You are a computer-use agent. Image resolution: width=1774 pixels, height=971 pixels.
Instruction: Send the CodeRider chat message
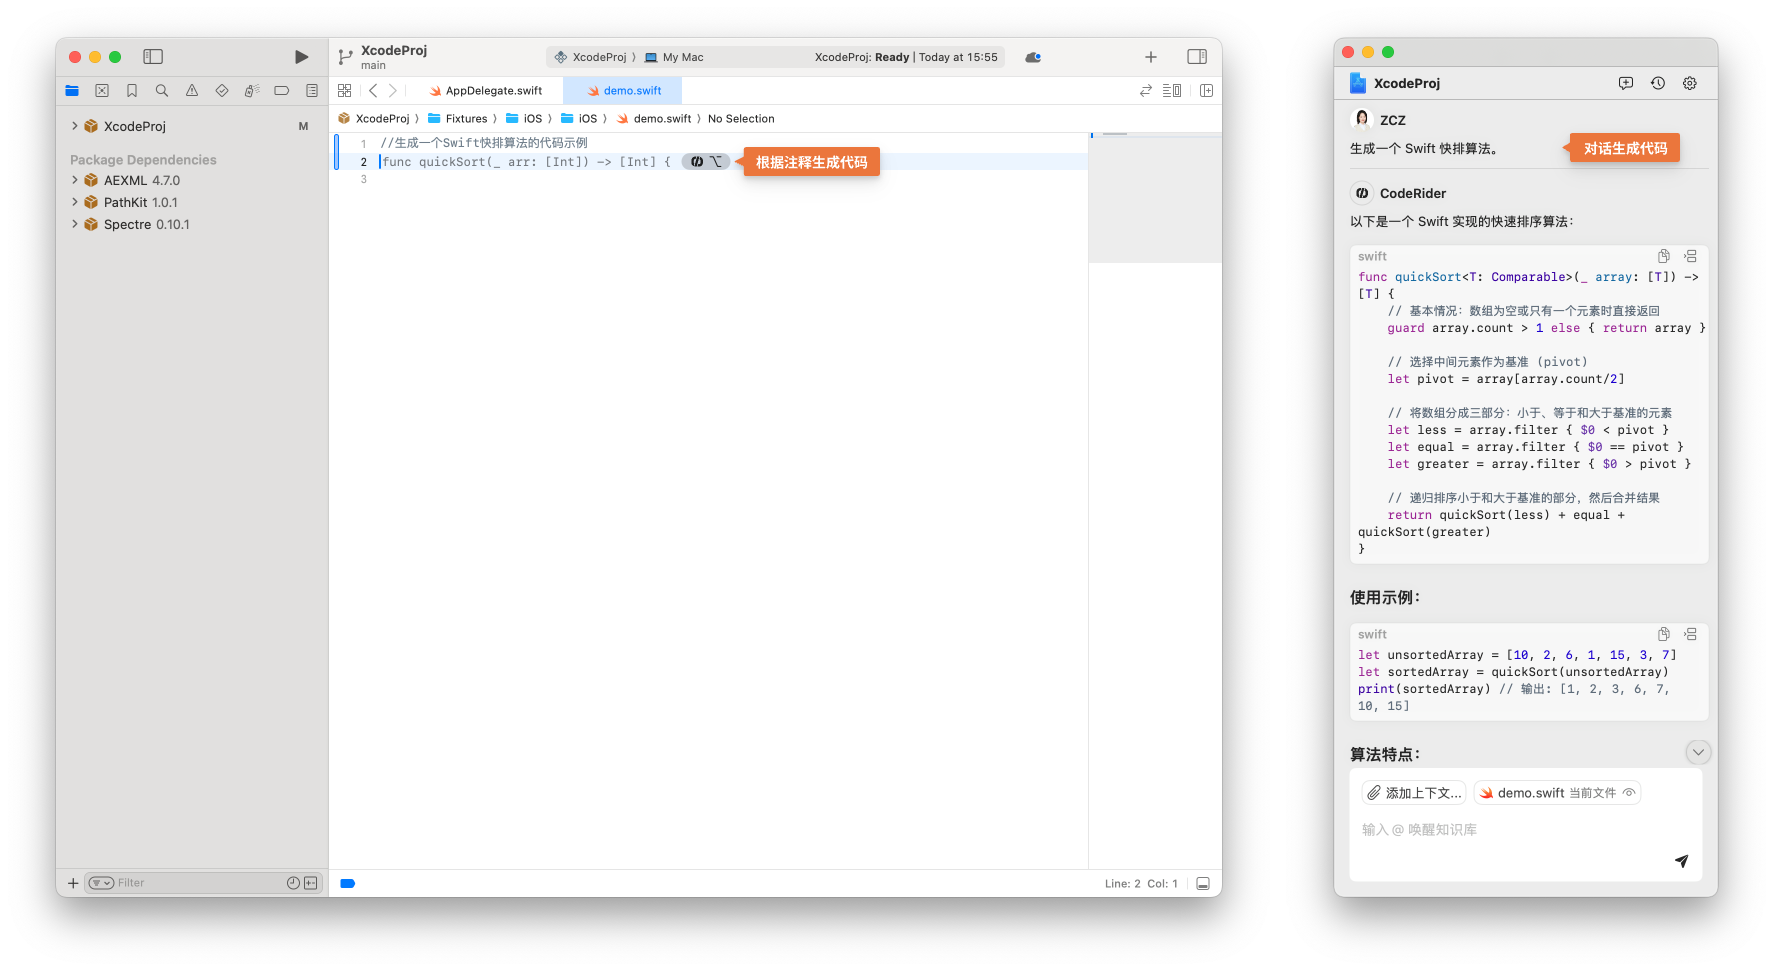[x=1682, y=861]
